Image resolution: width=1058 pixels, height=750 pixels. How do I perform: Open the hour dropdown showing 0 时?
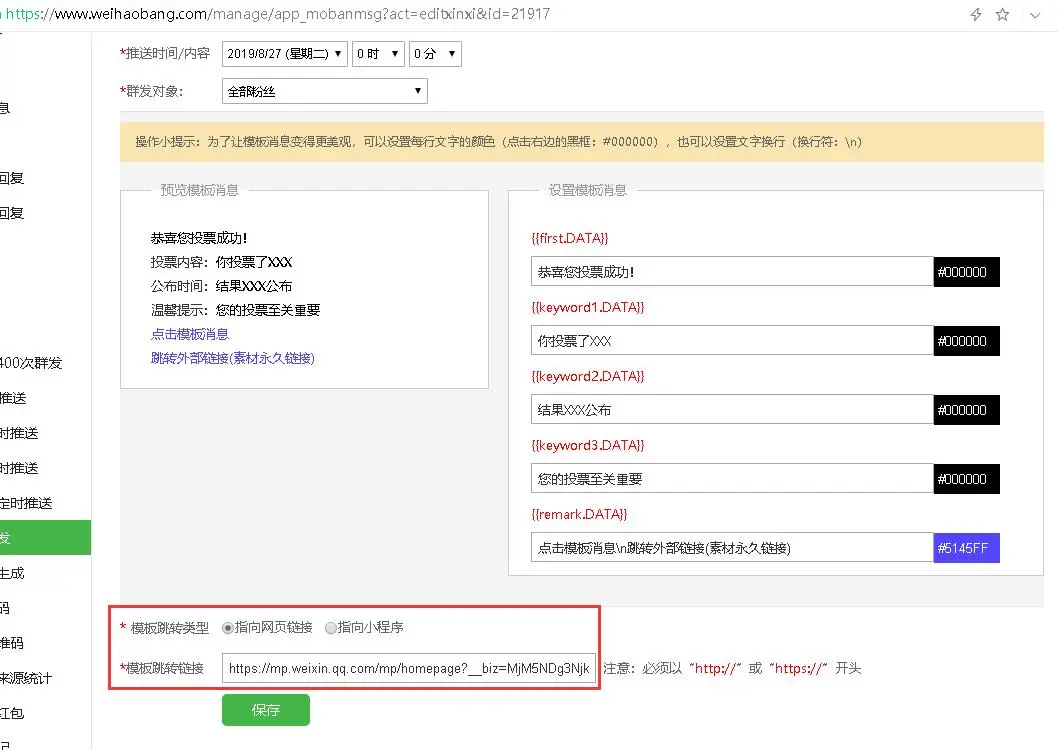coord(378,53)
